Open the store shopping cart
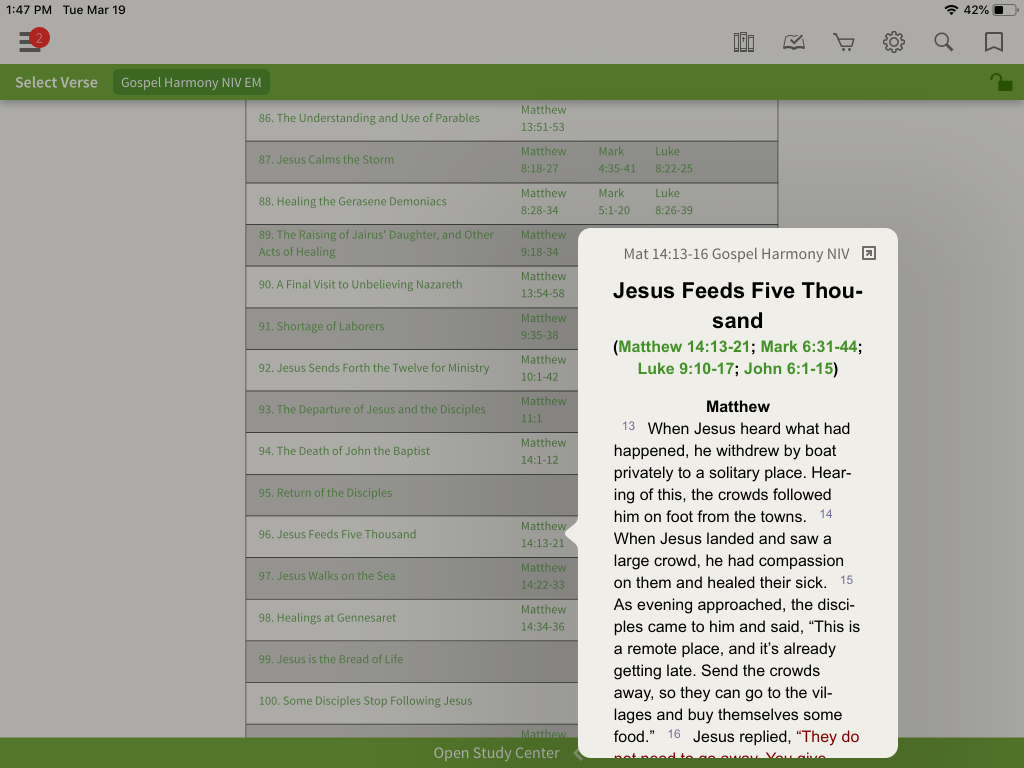Screen dimensions: 1024x768 click(844, 42)
